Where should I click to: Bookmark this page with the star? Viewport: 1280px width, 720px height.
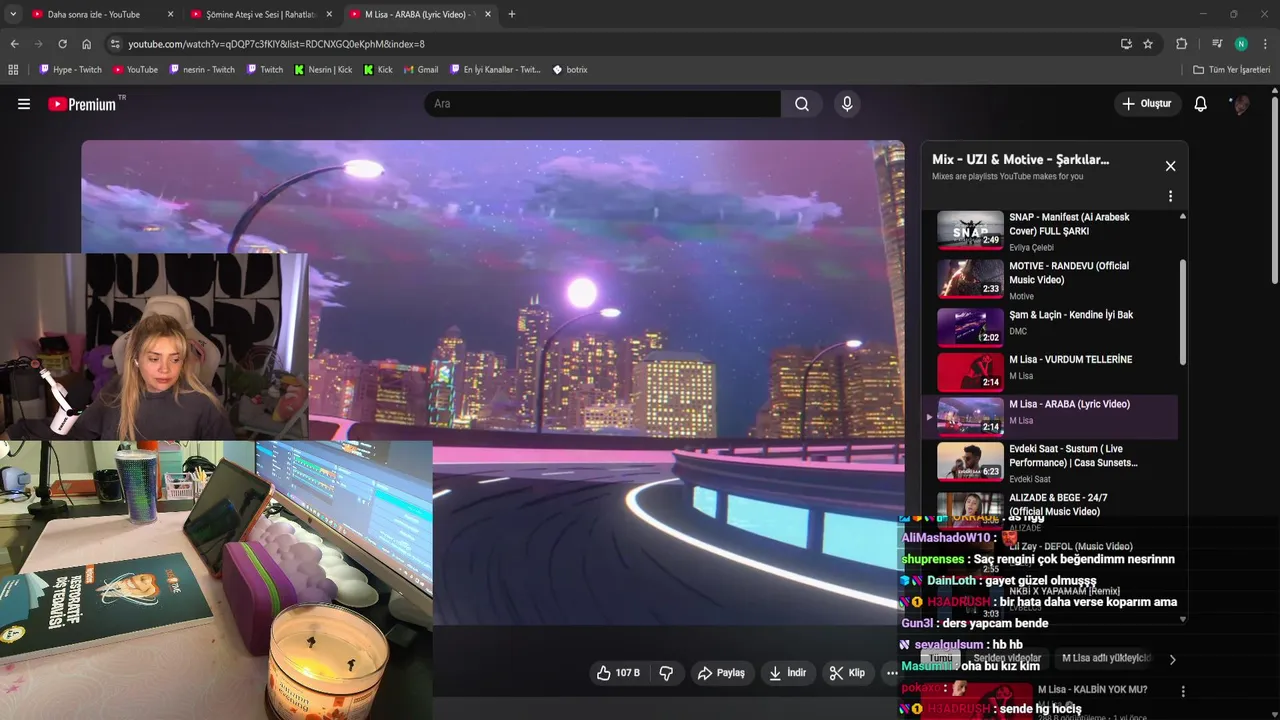[x=1148, y=44]
